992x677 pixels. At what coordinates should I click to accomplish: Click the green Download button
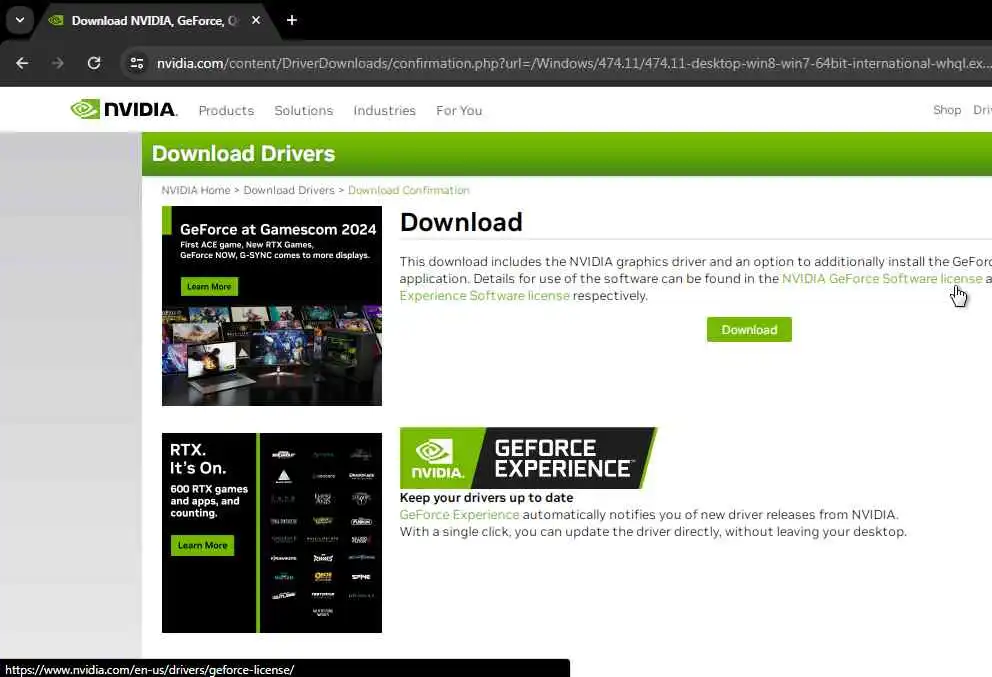(749, 330)
